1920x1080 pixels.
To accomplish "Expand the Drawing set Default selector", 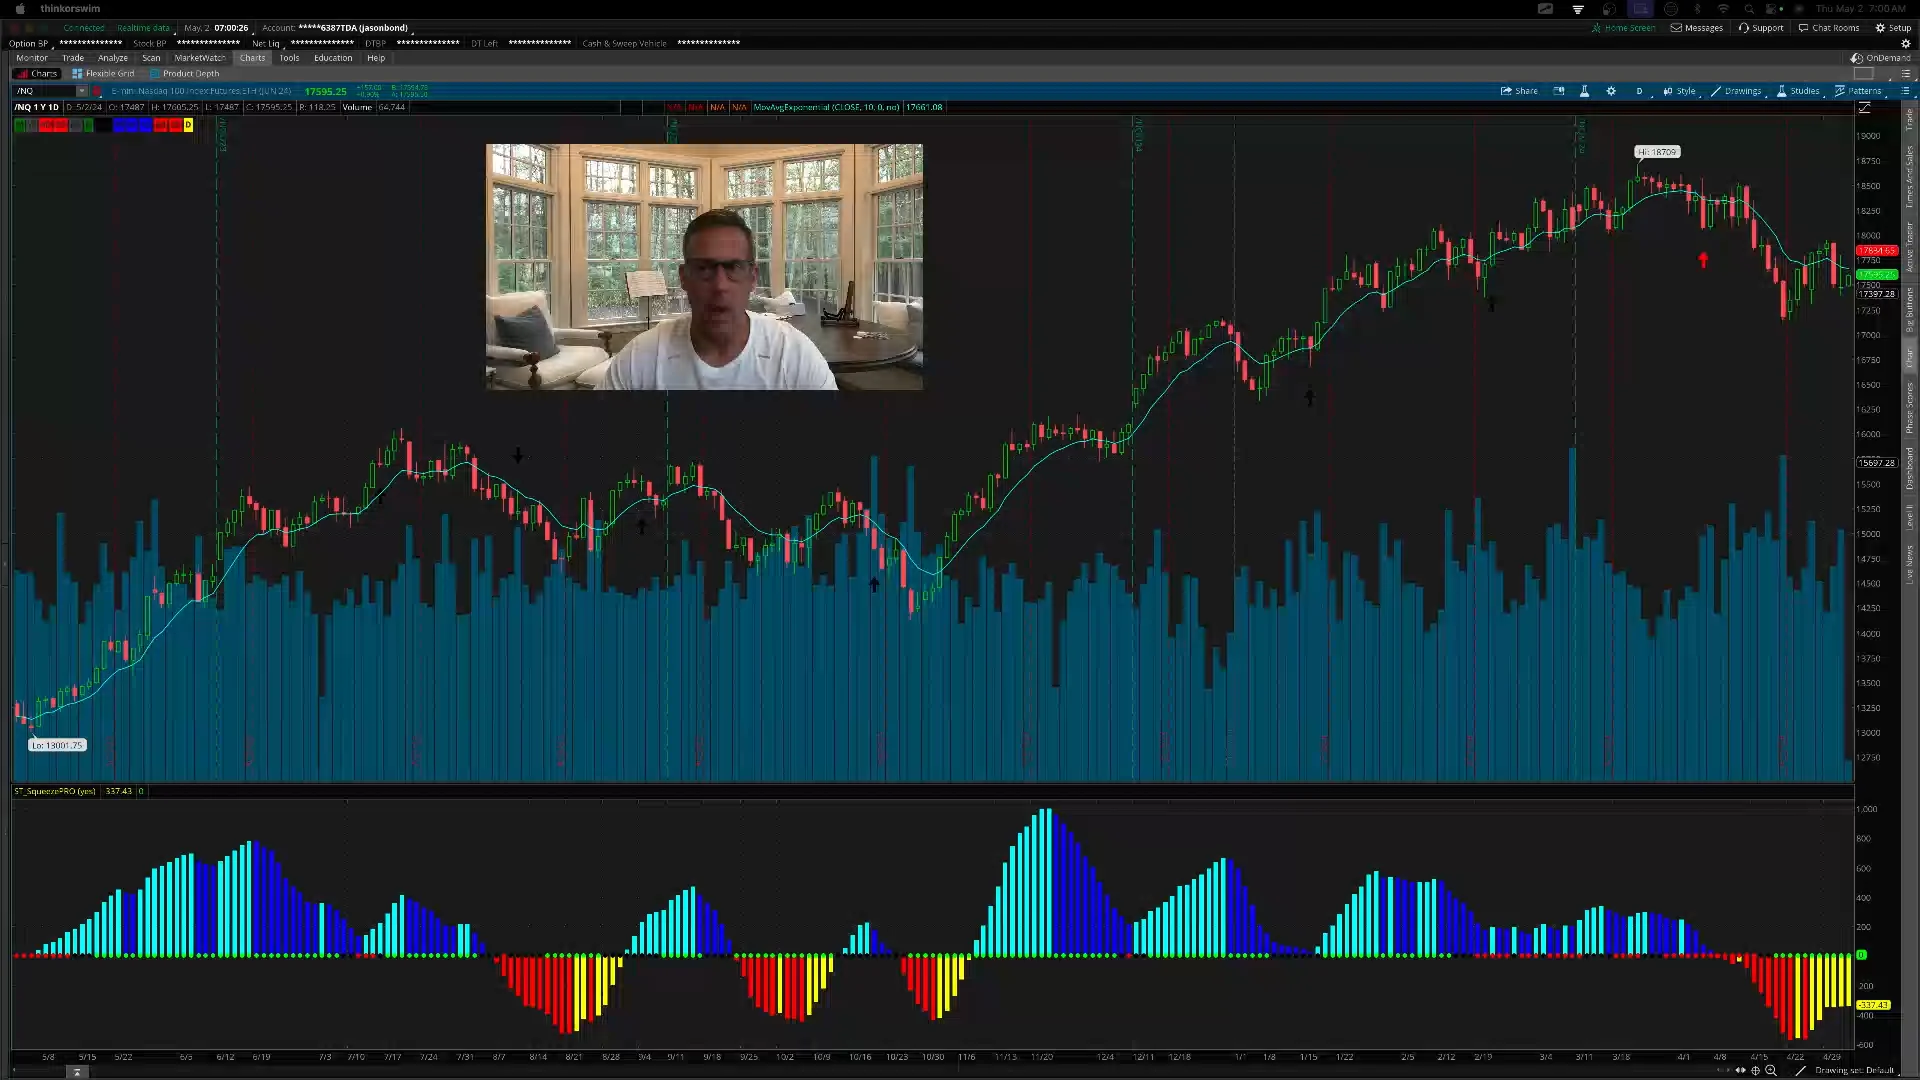I will click(1855, 1070).
